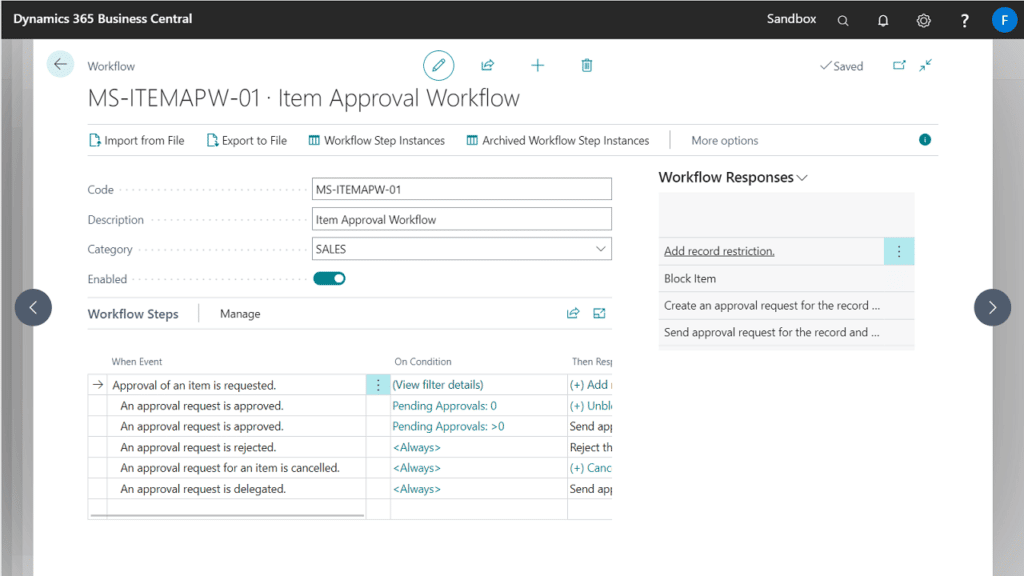Open the More options menu
The width and height of the screenshot is (1024, 576).
coord(724,140)
